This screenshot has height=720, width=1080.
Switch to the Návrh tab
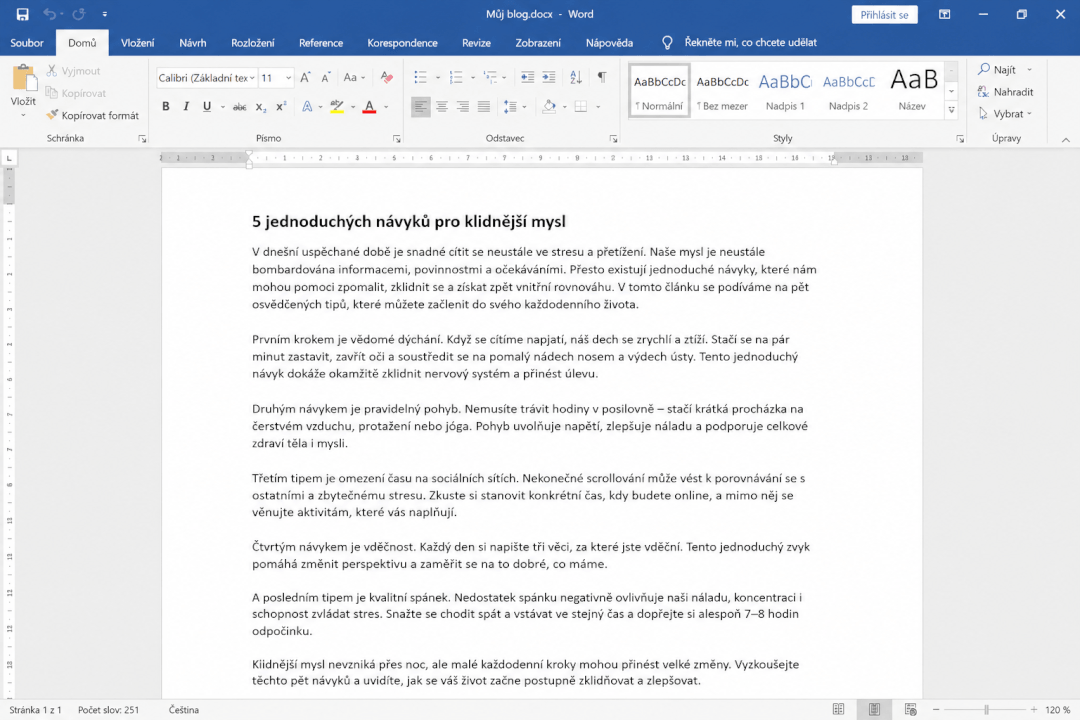coord(193,43)
